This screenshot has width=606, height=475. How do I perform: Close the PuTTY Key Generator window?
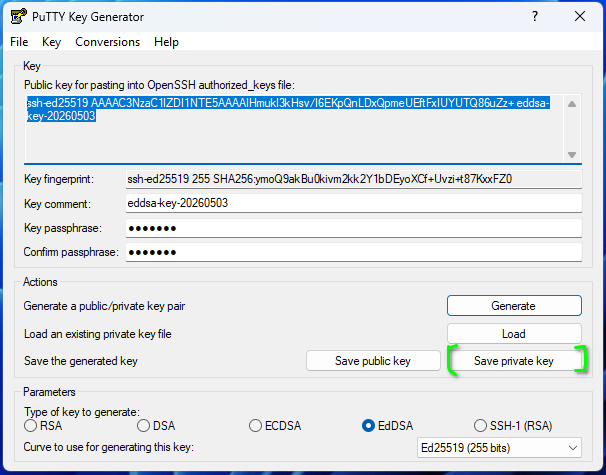coord(580,16)
